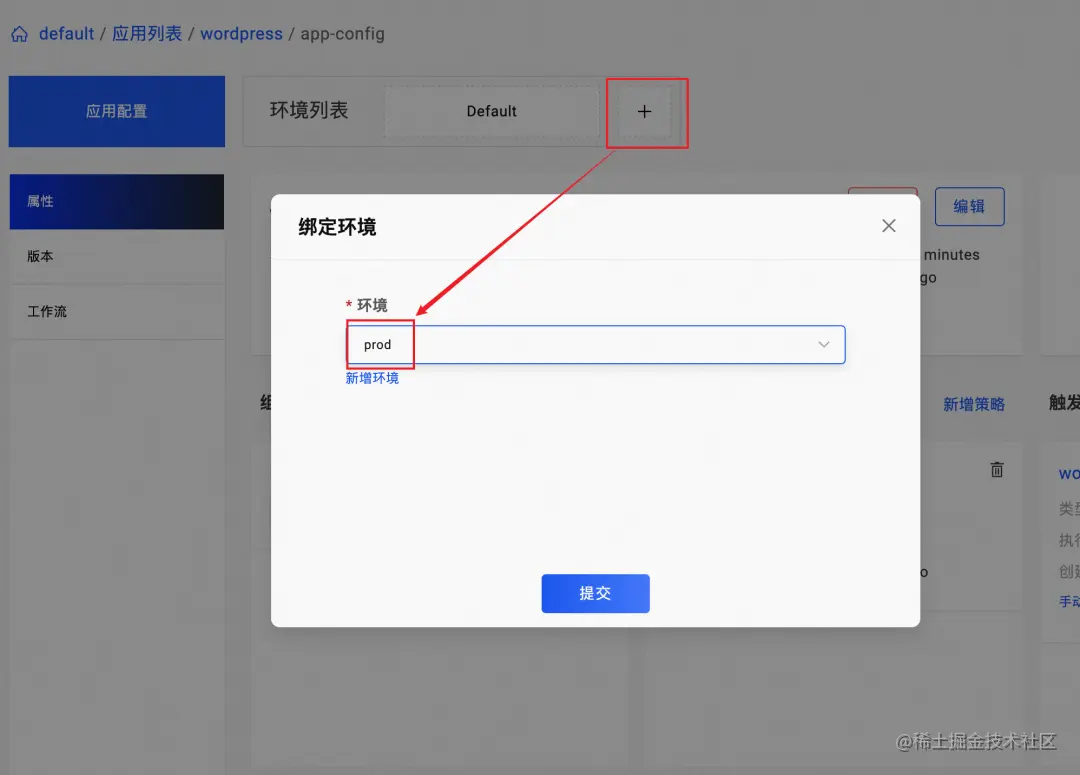1080x775 pixels.
Task: Go to 应用列表 breadcrumb link
Action: point(147,34)
